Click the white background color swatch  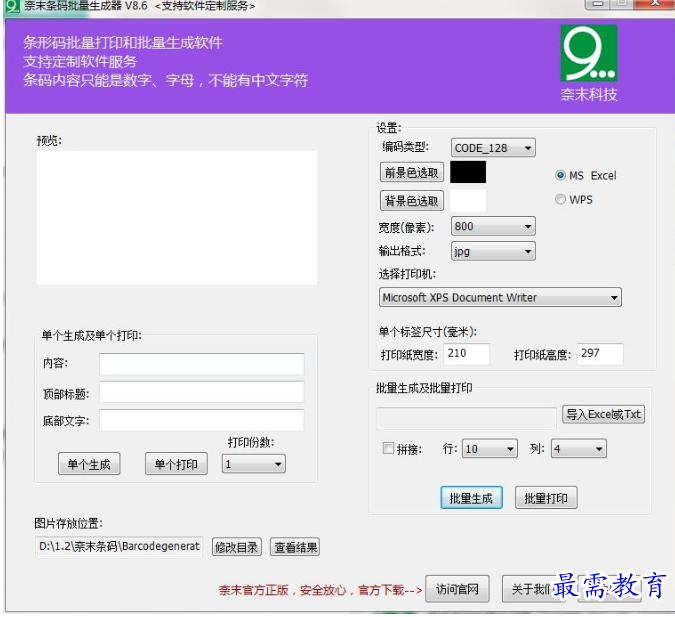pos(468,200)
